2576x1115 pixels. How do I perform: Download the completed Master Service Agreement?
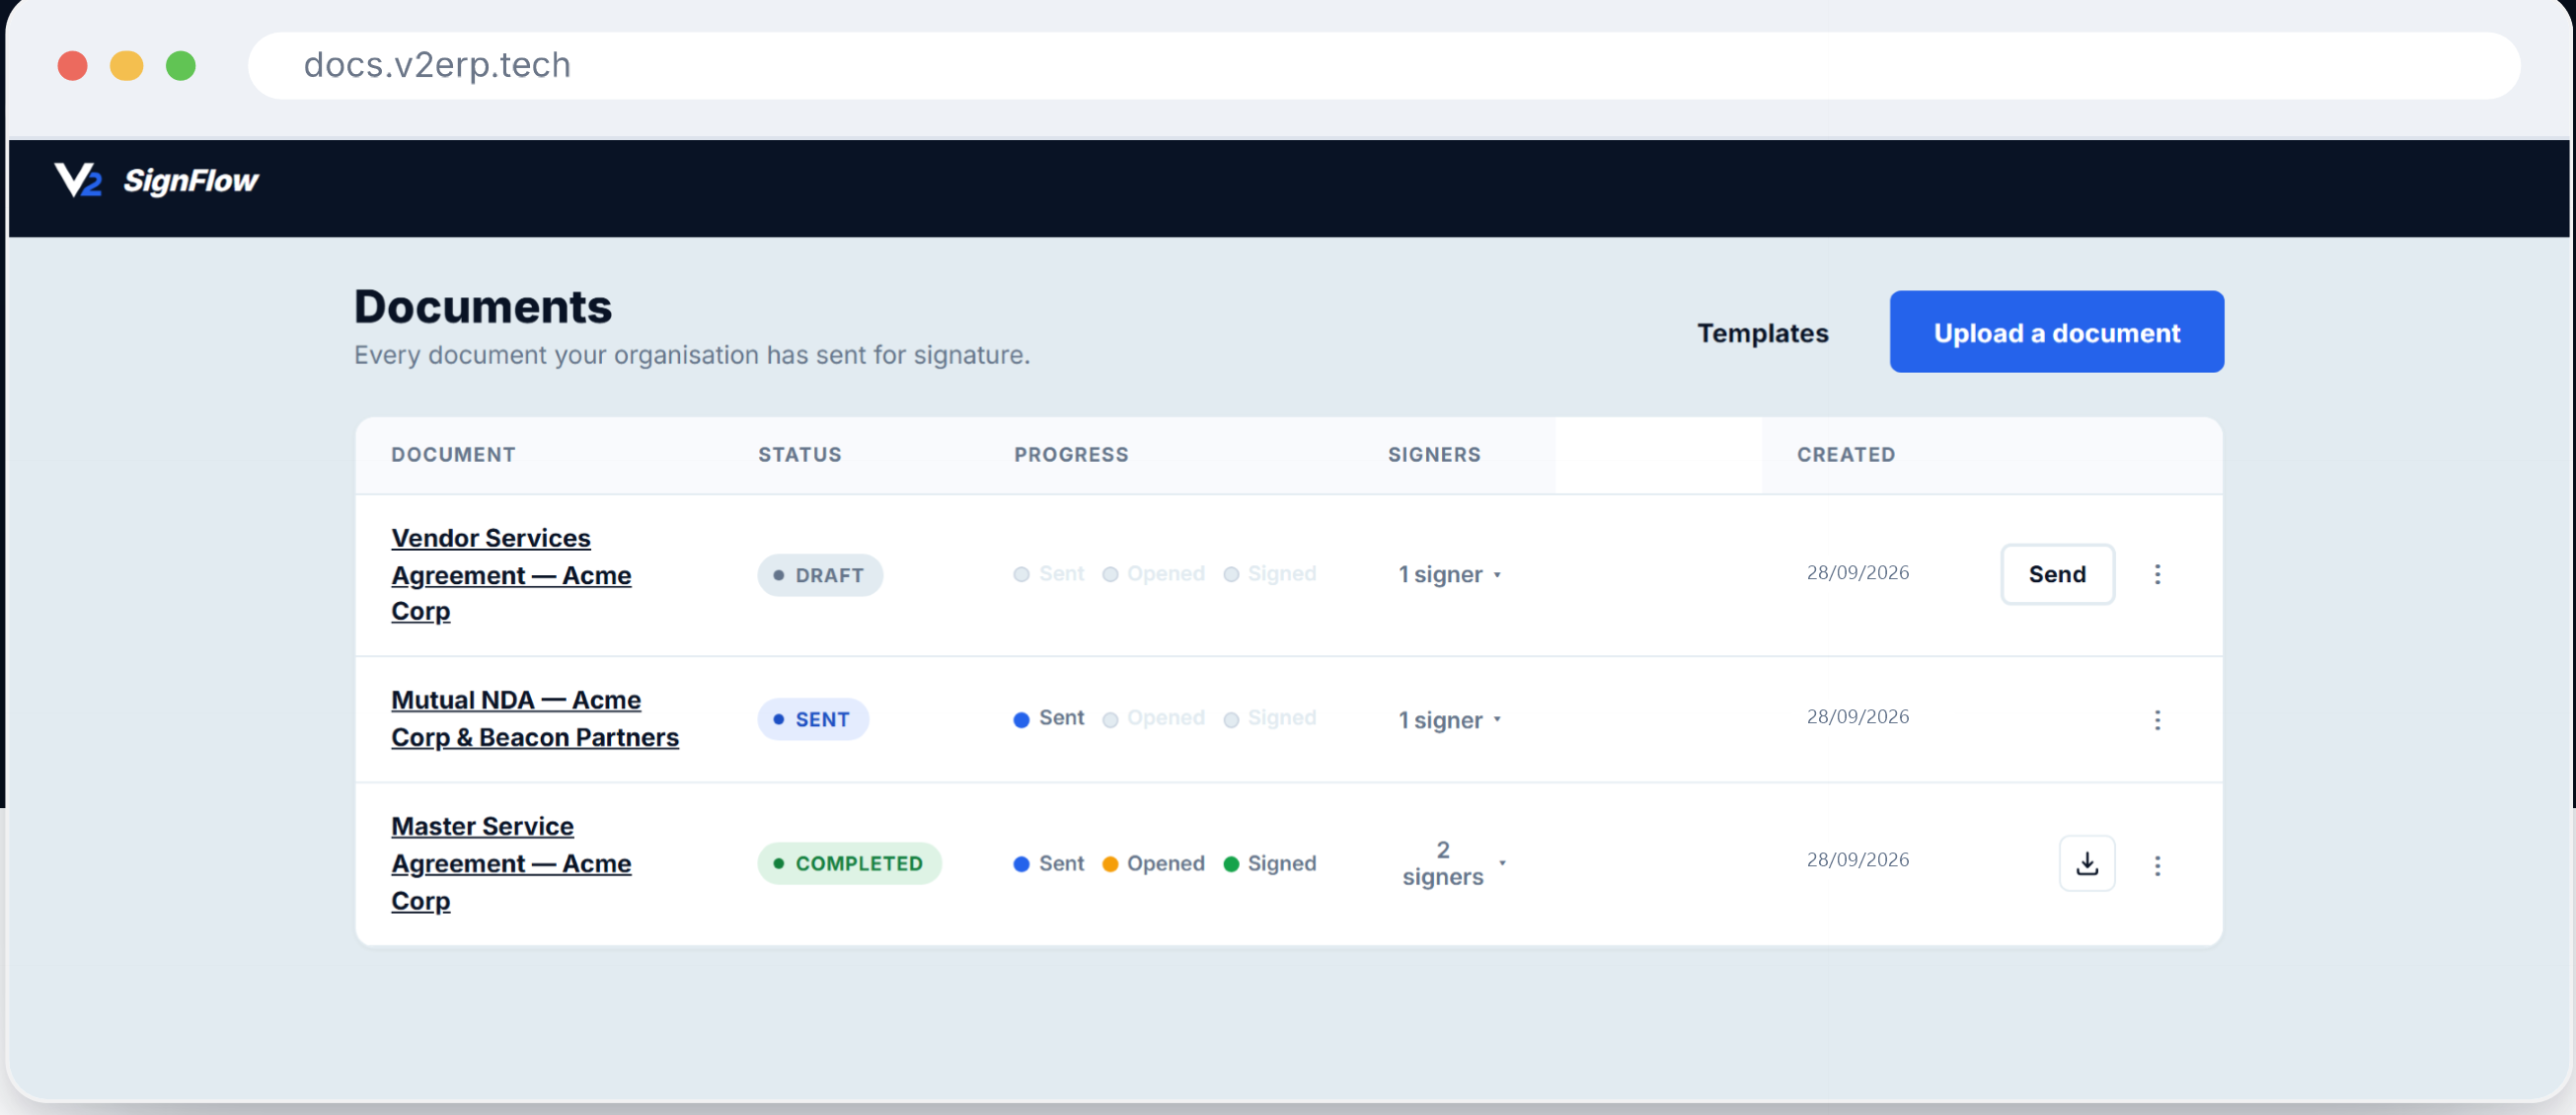[2086, 863]
